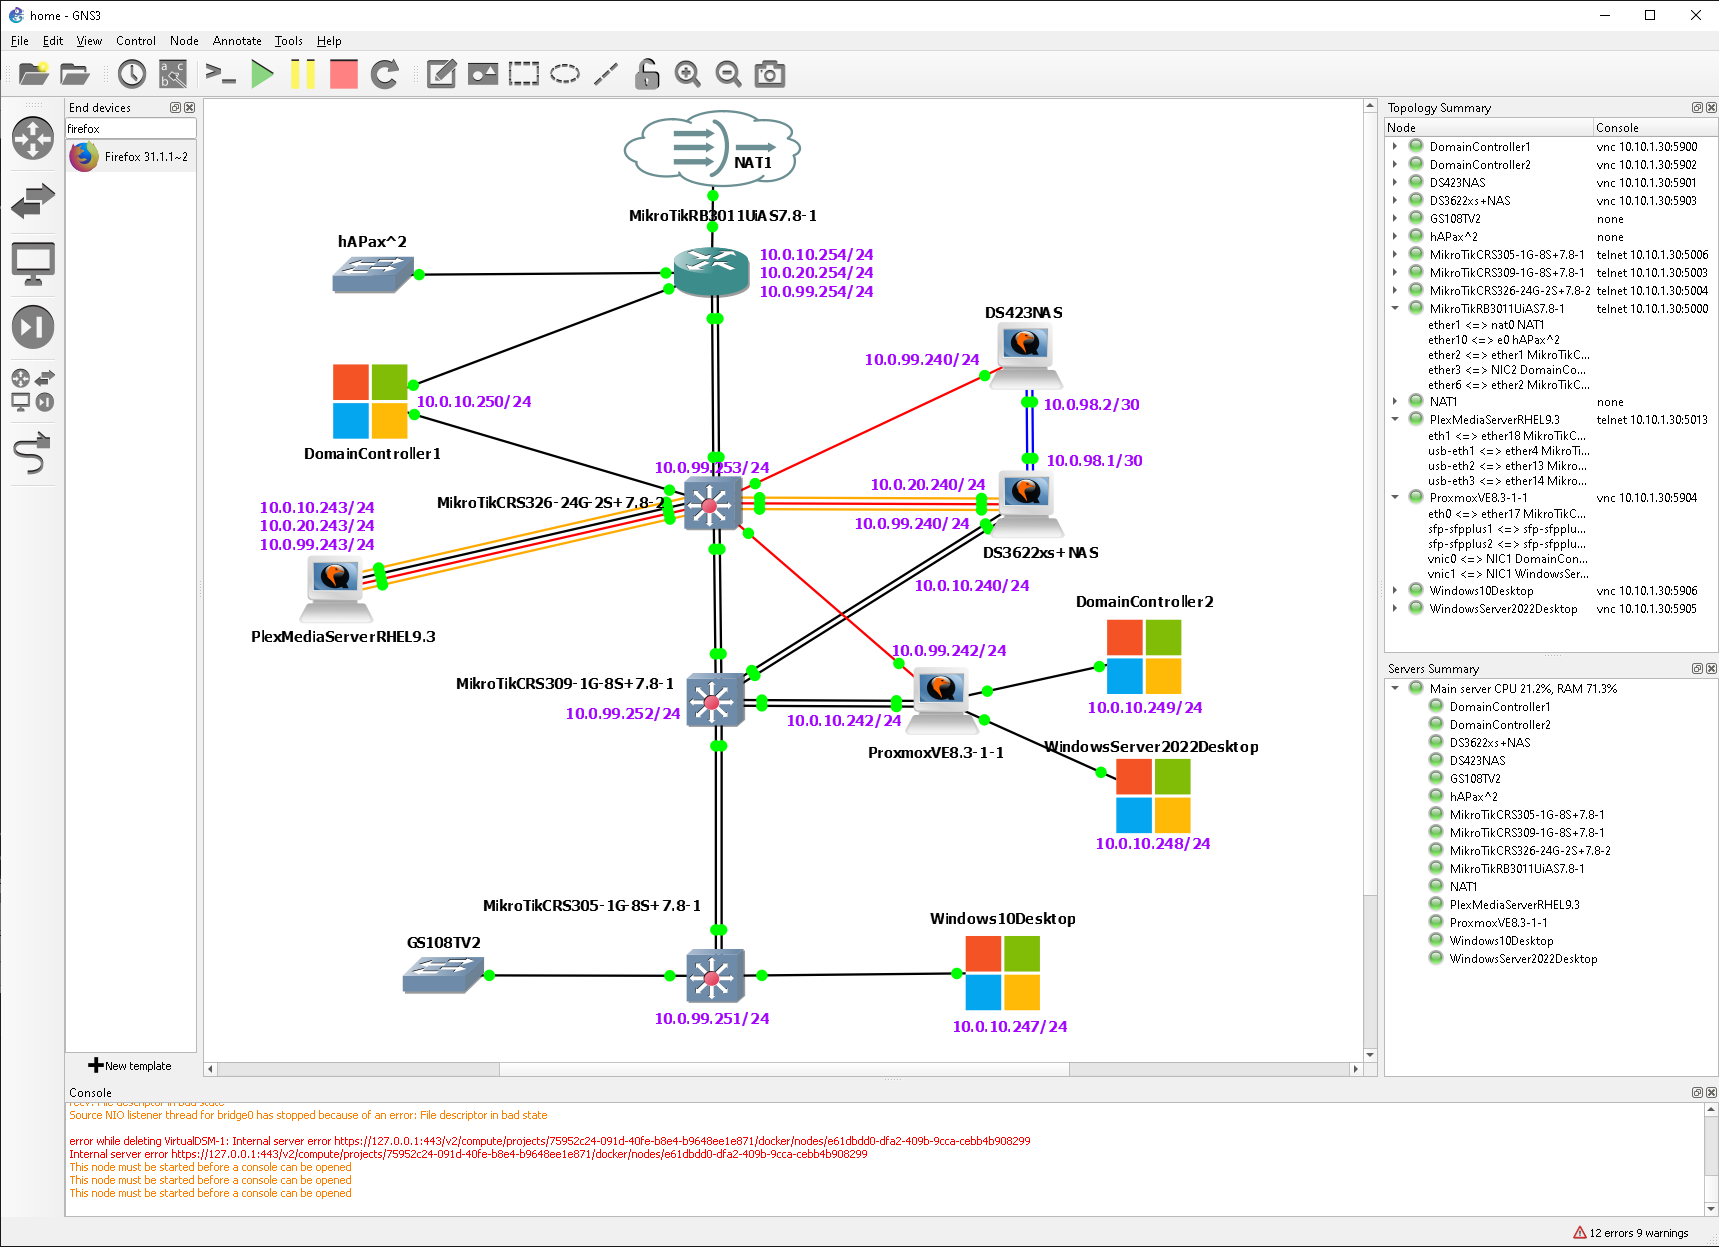This screenshot has width=1719, height=1247.
Task: Expand DomainController2 in Topology Summary
Action: point(1395,164)
